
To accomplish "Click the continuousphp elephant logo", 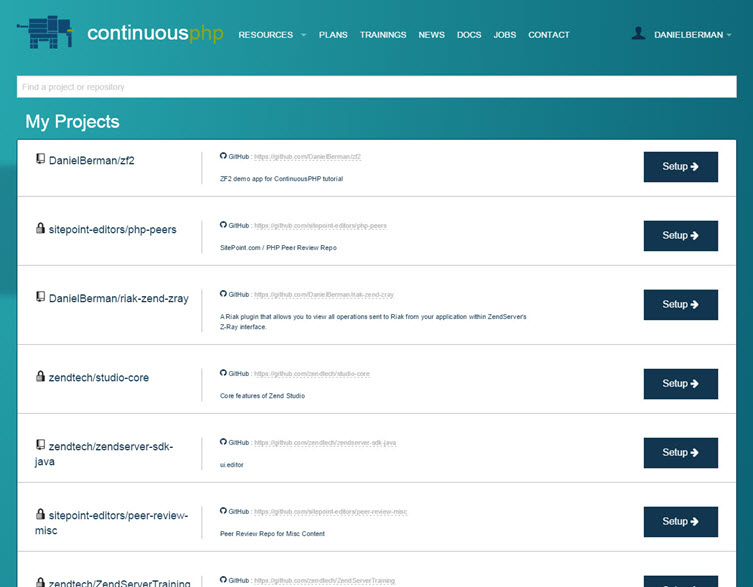I will (46, 33).
